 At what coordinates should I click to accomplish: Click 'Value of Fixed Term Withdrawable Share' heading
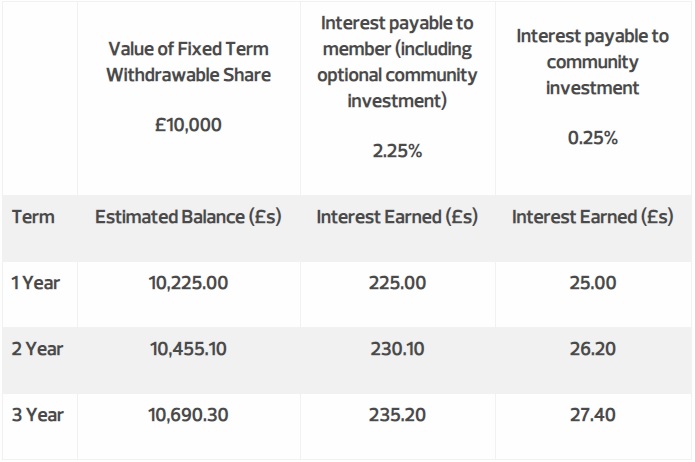tap(188, 62)
